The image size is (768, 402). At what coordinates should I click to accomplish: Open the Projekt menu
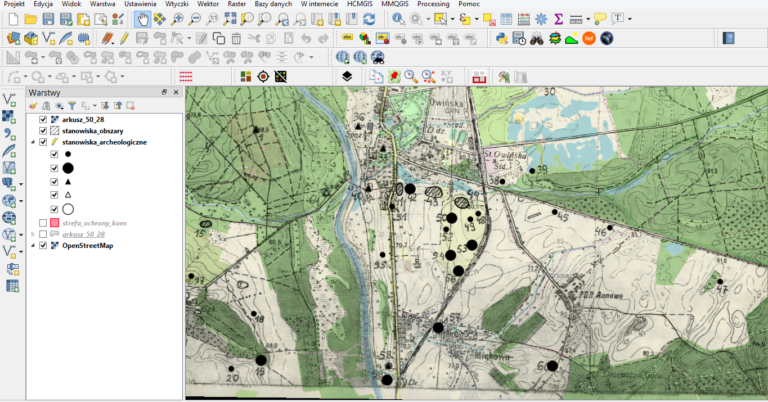pos(14,4)
